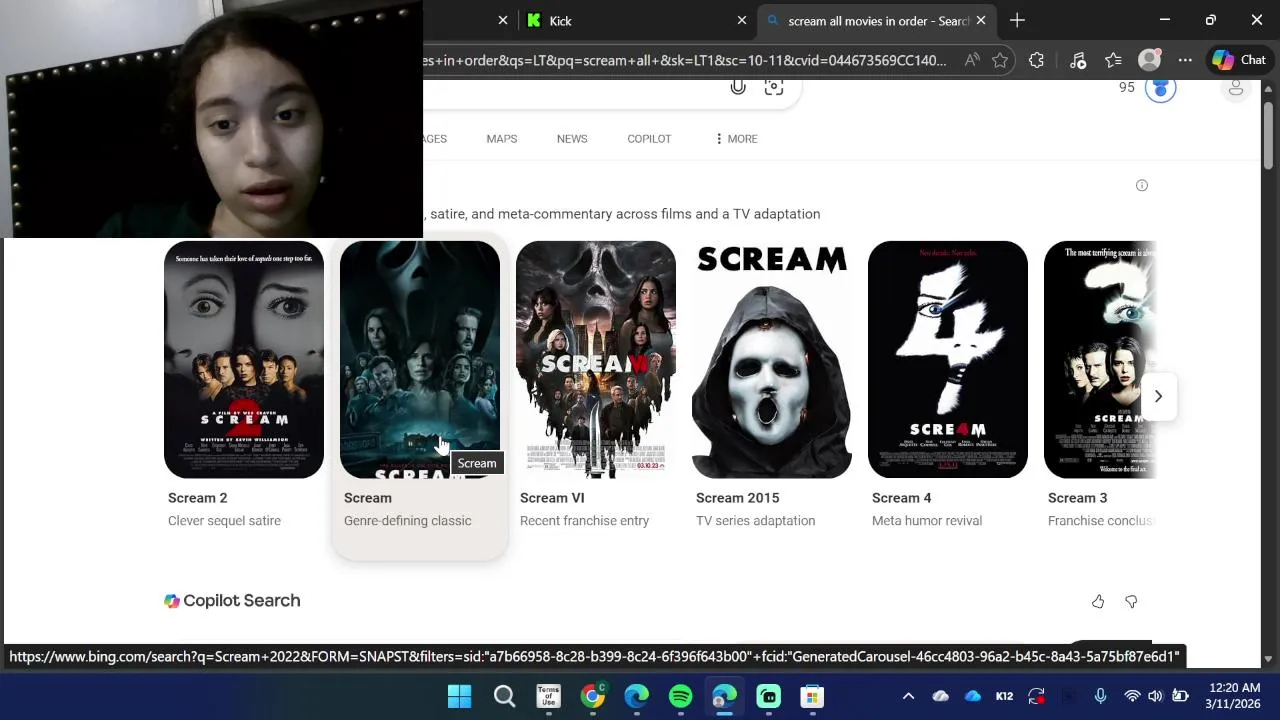The height and width of the screenshot is (720, 1280).
Task: Click the Scream 4 title link
Action: coord(902,498)
